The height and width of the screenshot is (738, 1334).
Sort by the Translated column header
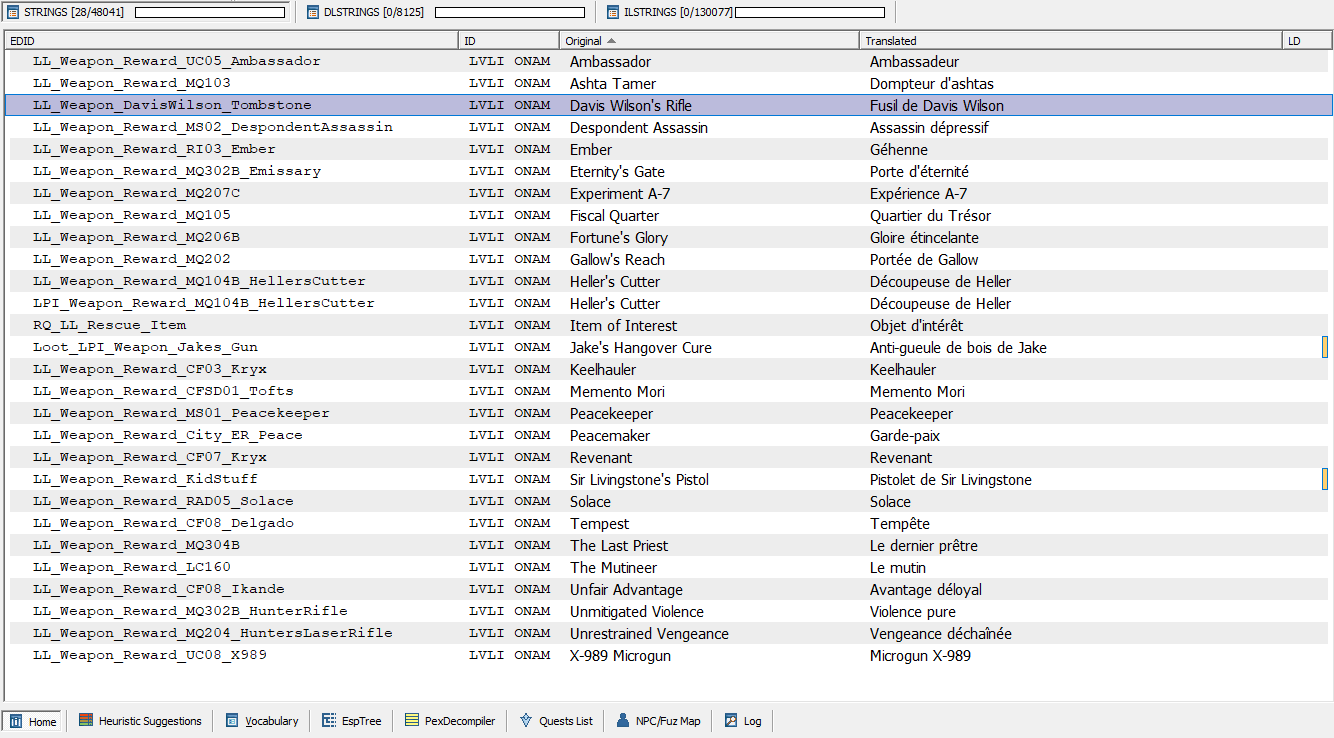(x=1071, y=41)
